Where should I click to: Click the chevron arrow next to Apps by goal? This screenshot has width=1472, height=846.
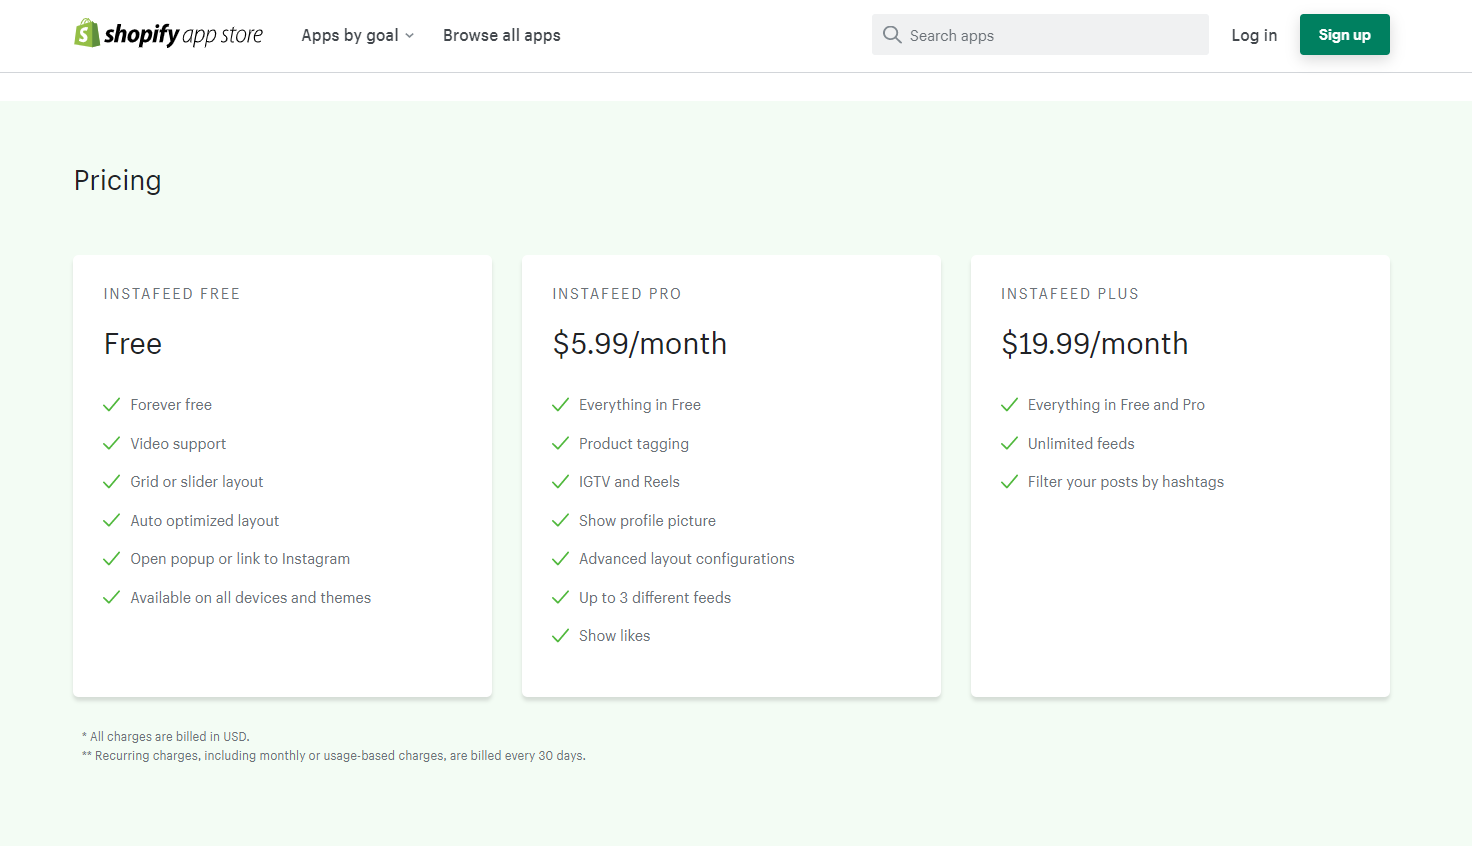pyautogui.click(x=410, y=36)
